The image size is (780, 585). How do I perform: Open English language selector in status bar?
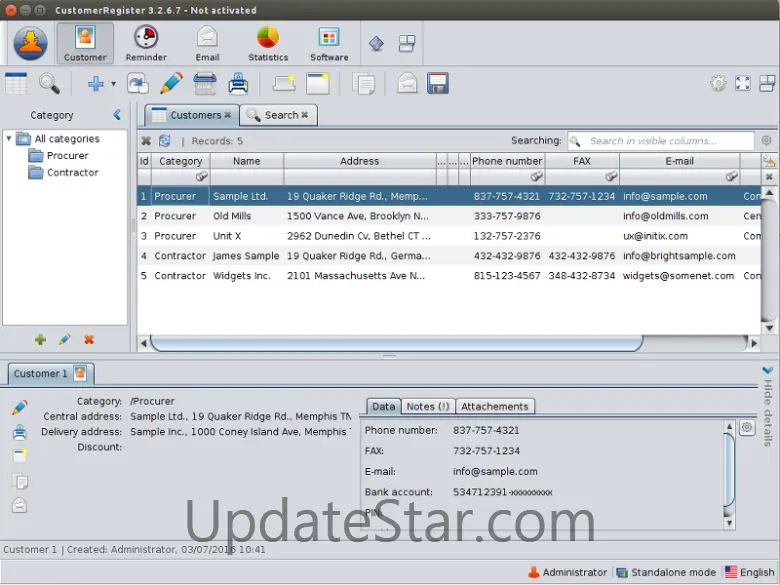[x=748, y=572]
